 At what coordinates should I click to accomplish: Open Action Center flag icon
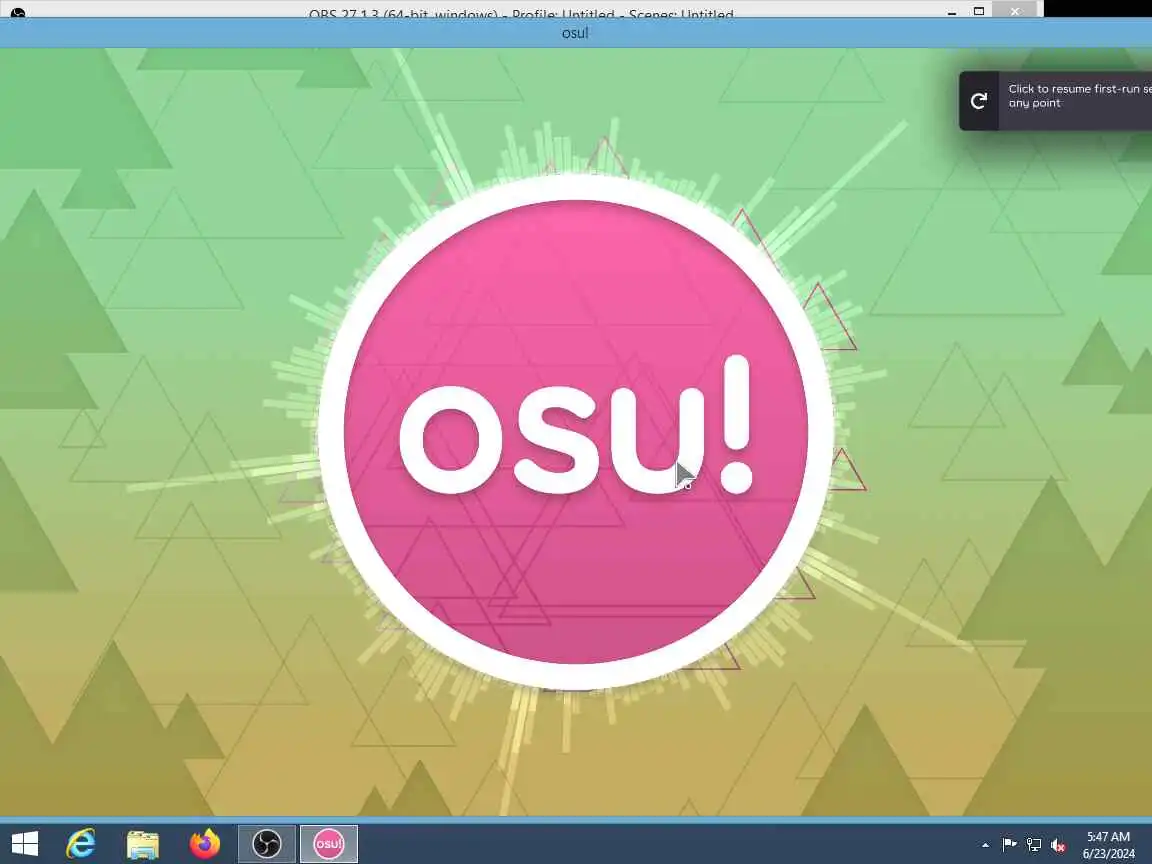click(1009, 845)
